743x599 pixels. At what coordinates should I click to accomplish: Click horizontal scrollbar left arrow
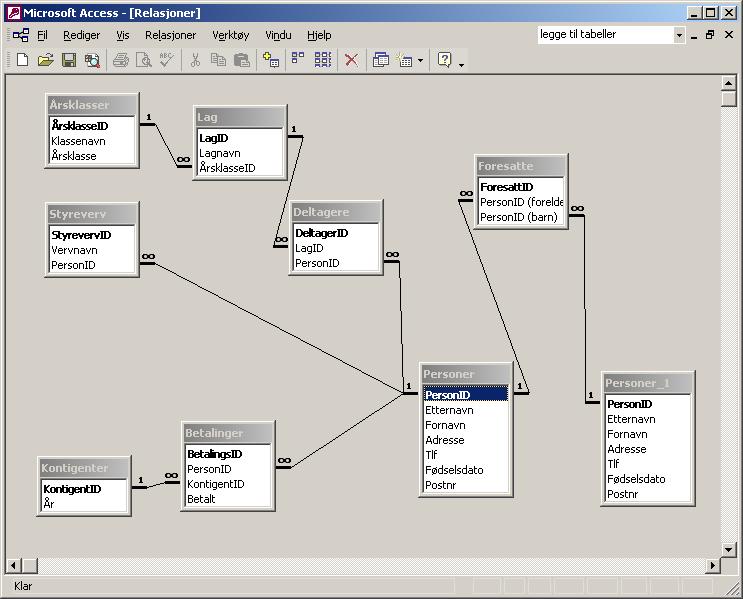pos(13,565)
